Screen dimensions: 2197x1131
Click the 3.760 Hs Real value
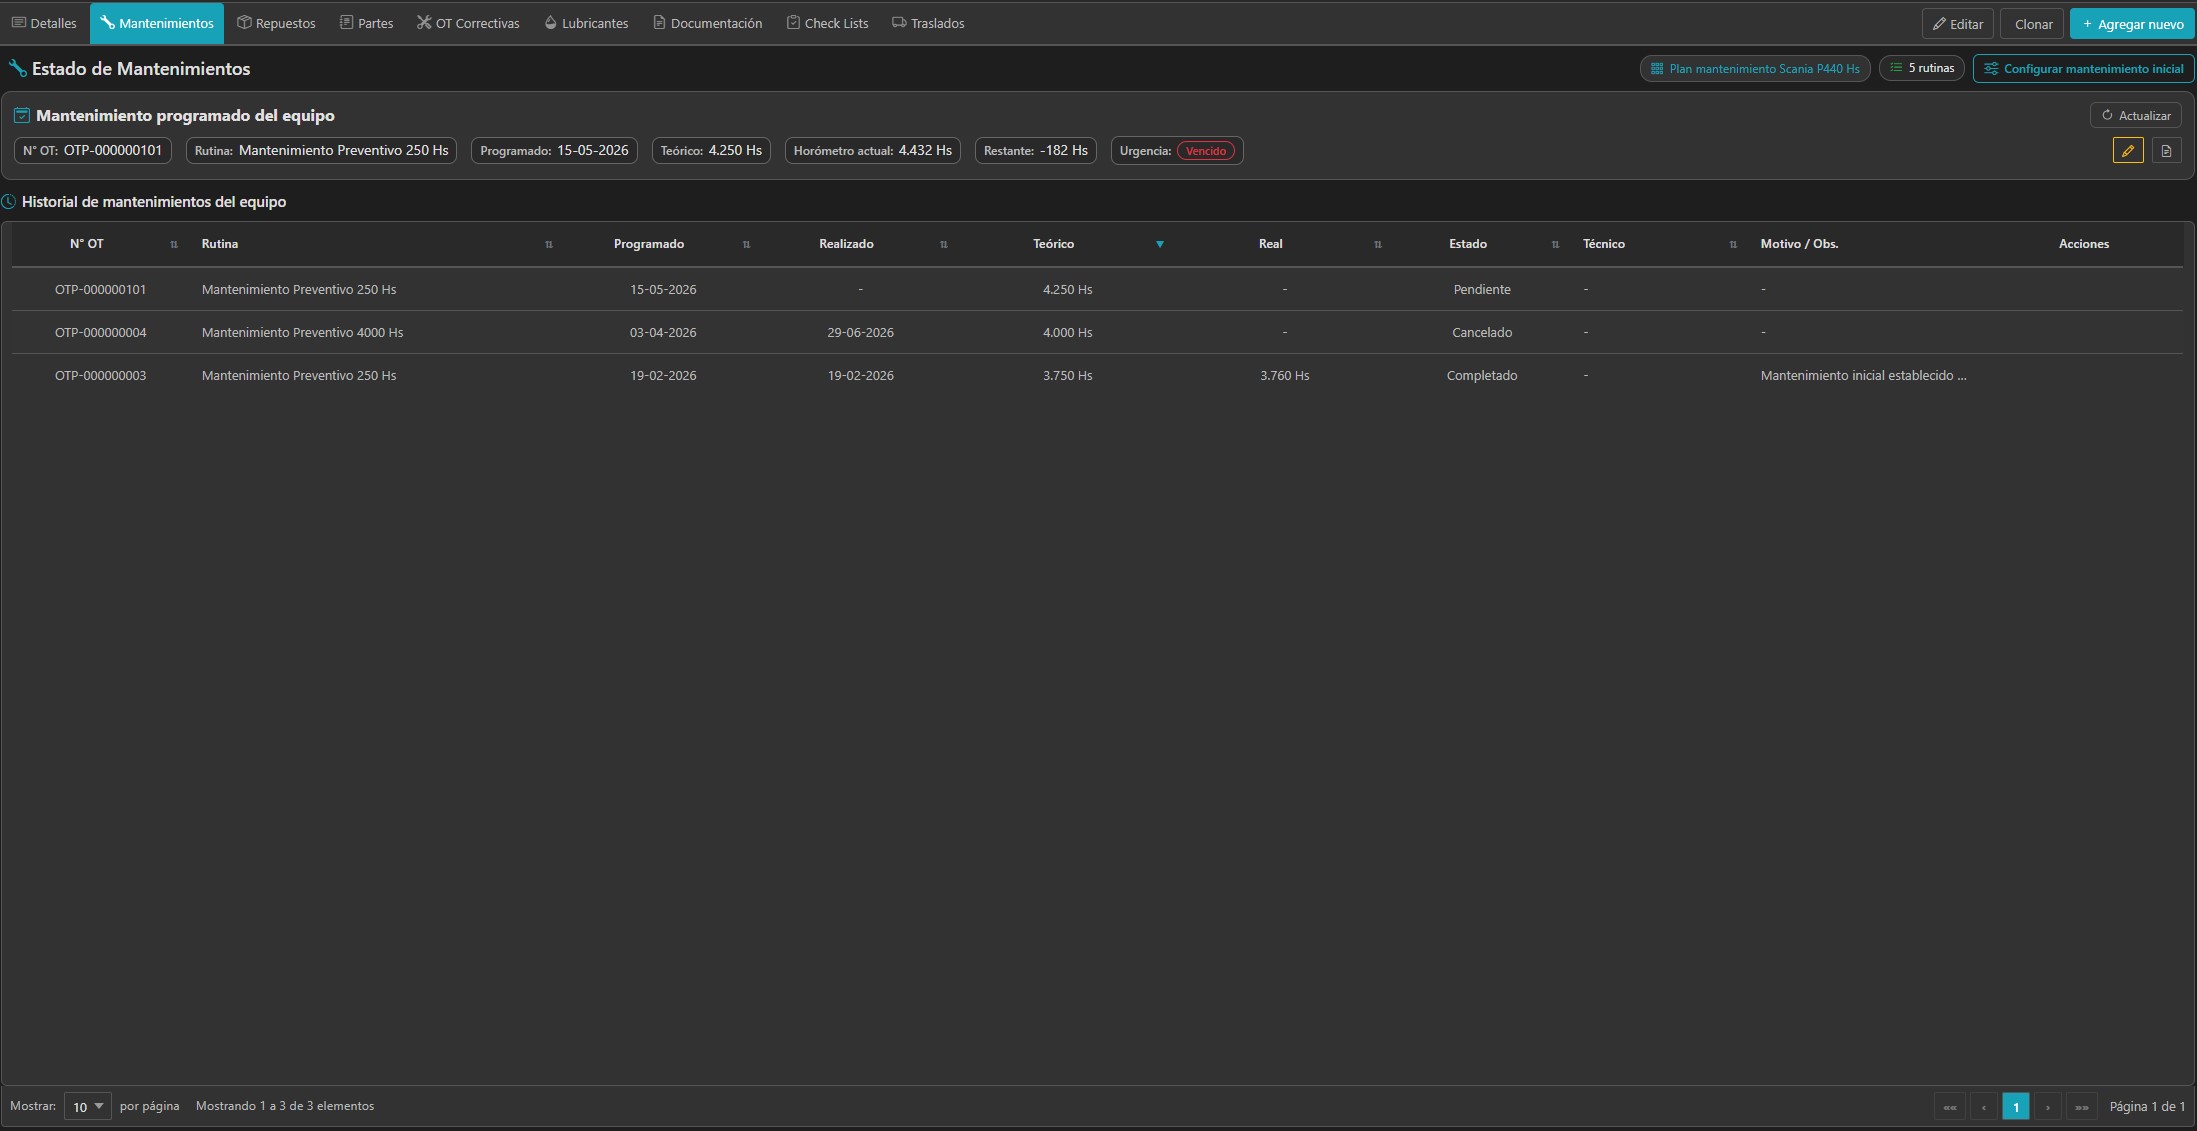click(x=1285, y=375)
